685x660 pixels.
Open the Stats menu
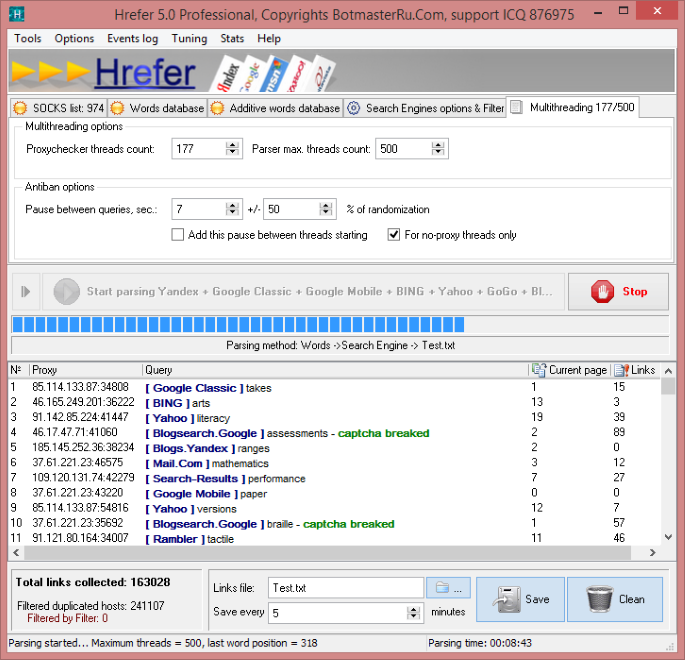232,38
